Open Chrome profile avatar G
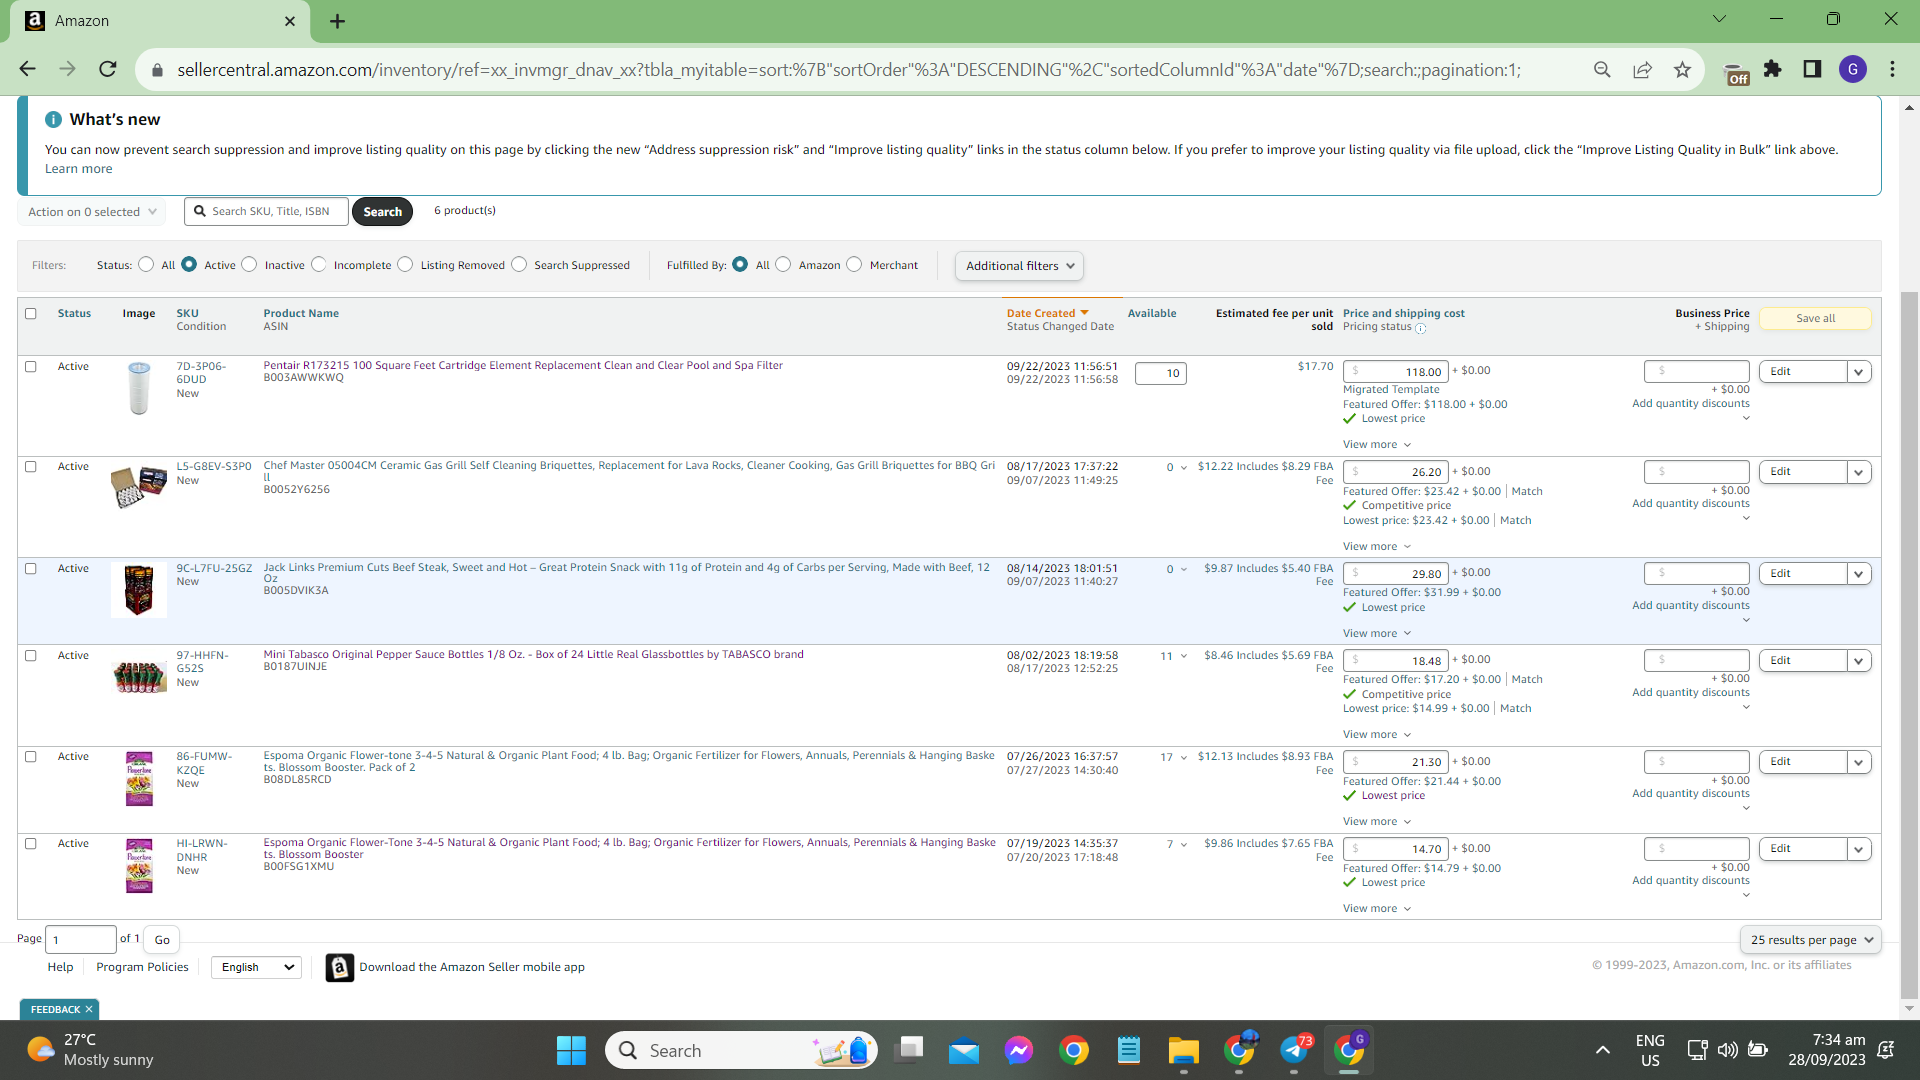The image size is (1920, 1080). tap(1852, 69)
